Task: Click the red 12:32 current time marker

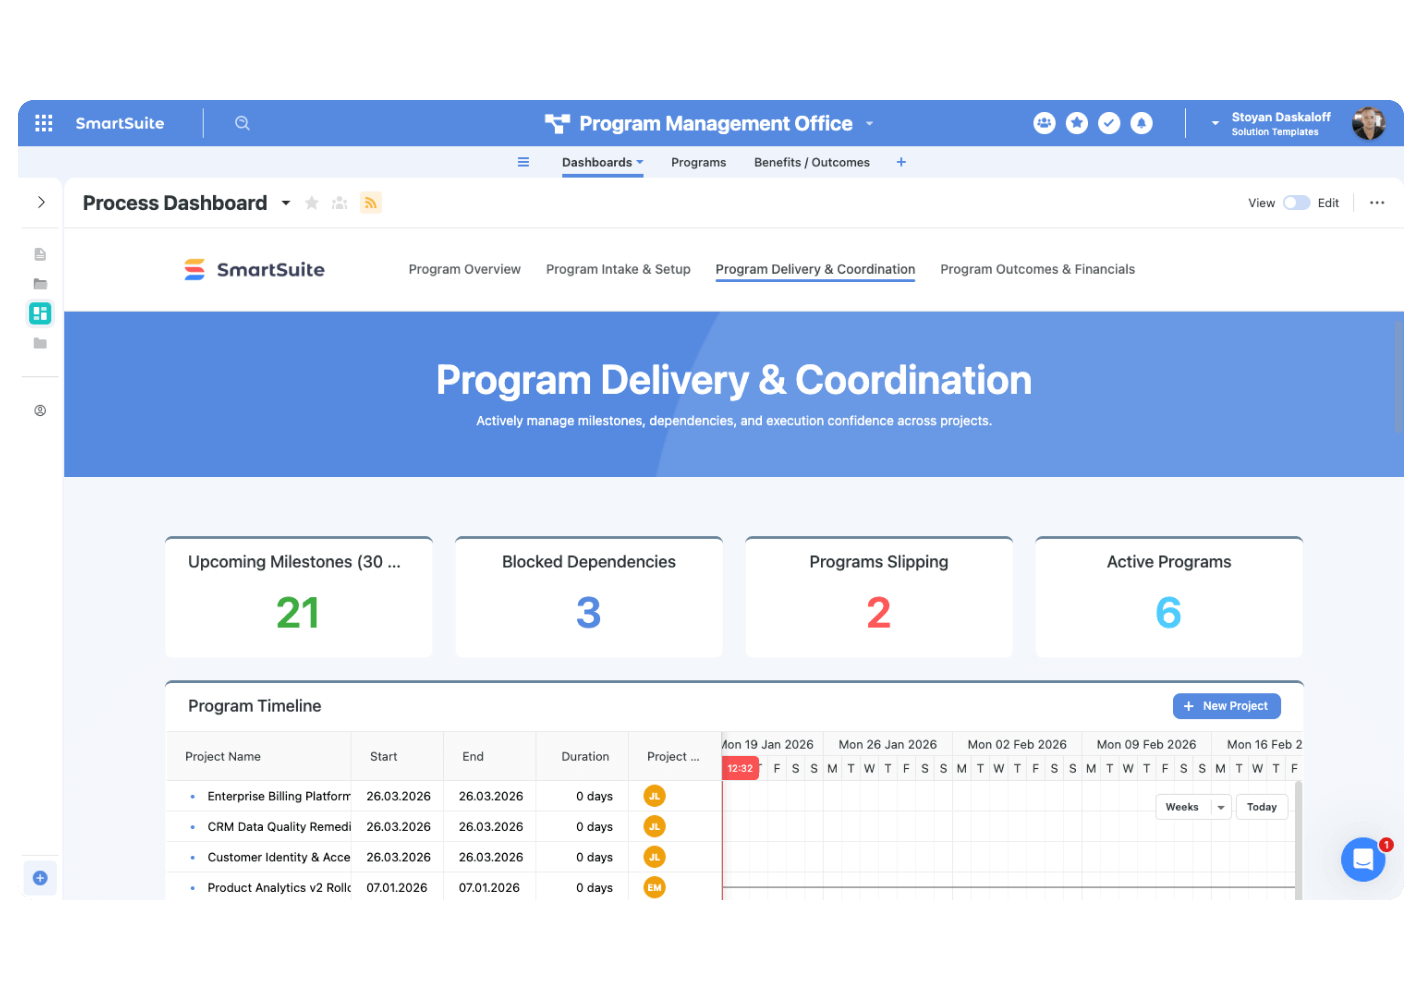Action: (x=740, y=768)
